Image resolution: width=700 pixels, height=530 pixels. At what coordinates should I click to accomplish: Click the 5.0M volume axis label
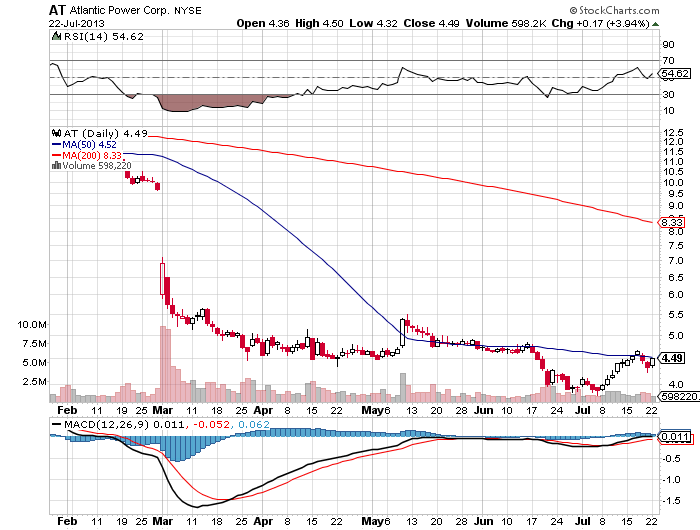[34, 363]
